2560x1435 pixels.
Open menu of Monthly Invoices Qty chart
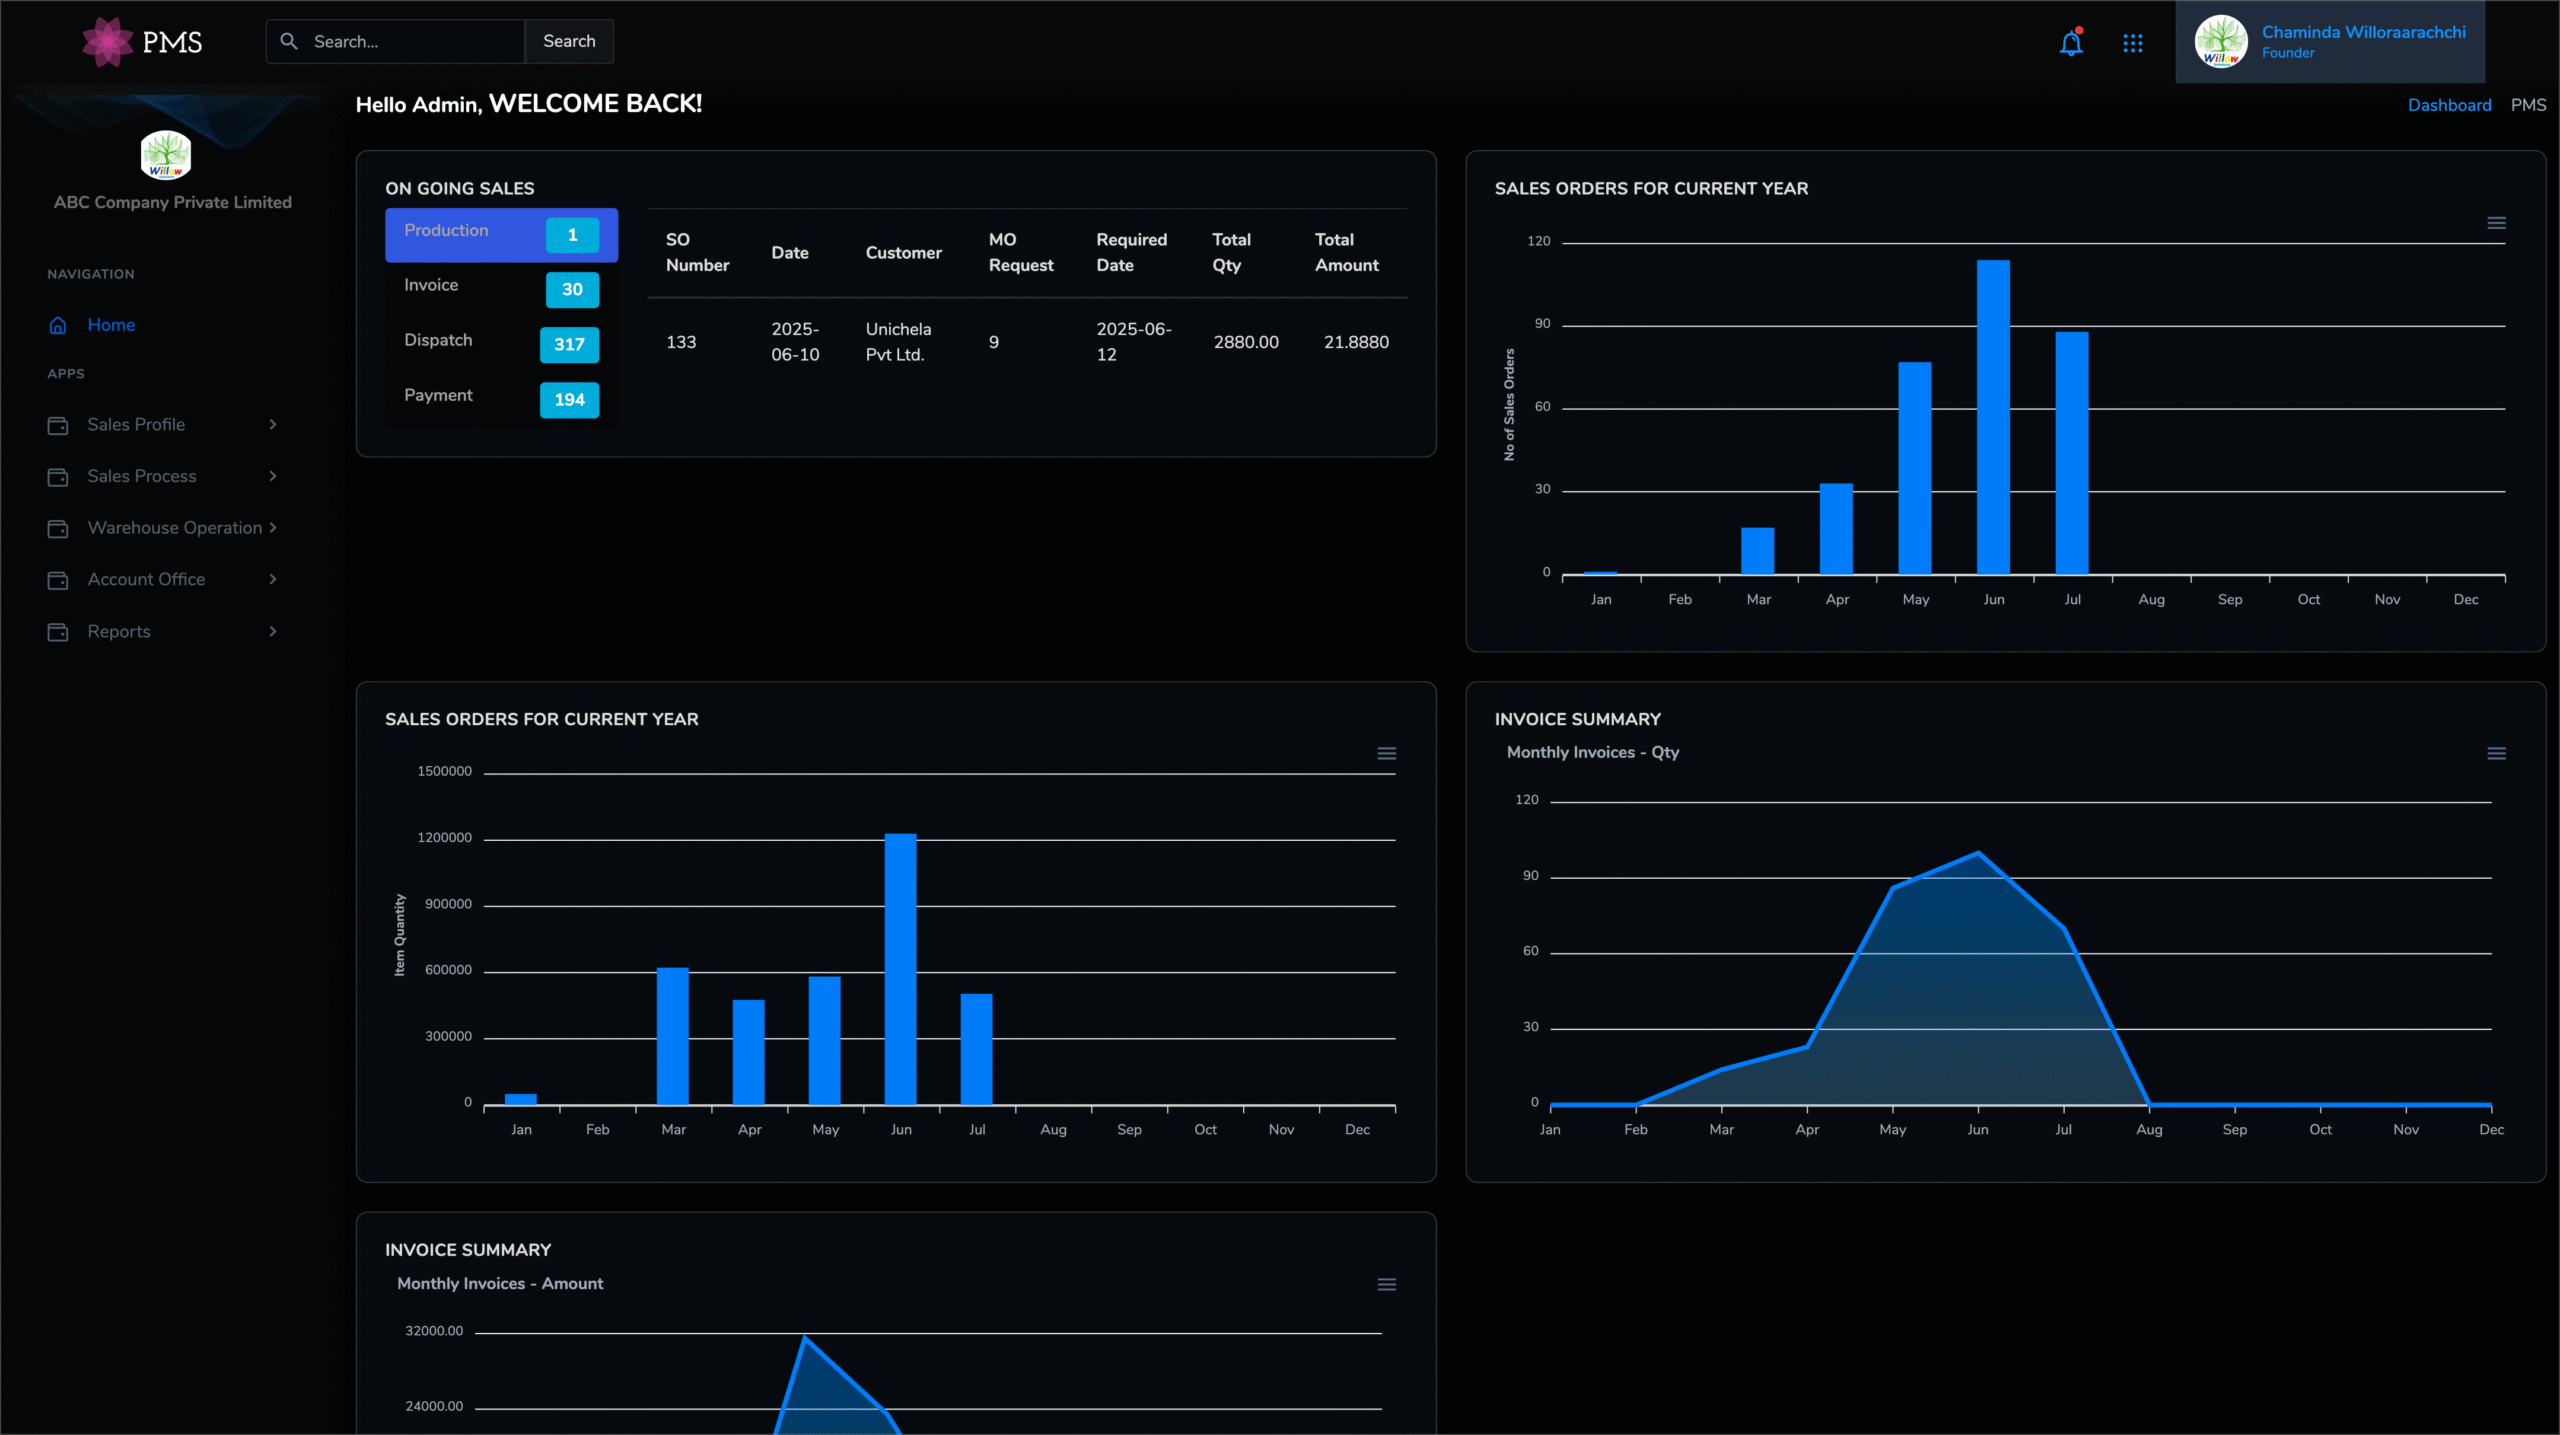tap(2496, 753)
